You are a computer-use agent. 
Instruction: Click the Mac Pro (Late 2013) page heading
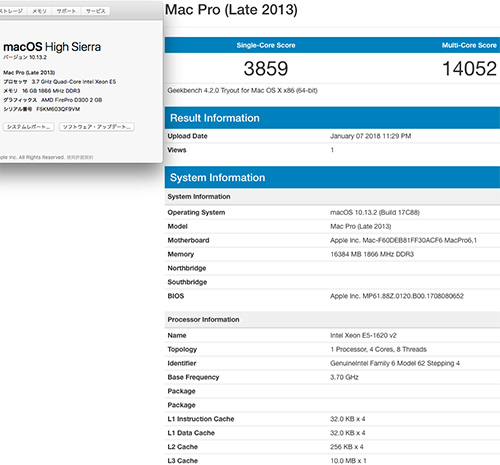(x=231, y=10)
